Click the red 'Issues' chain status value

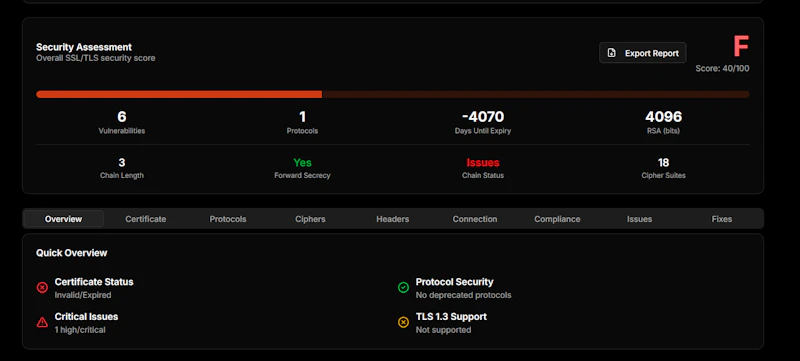pos(483,163)
